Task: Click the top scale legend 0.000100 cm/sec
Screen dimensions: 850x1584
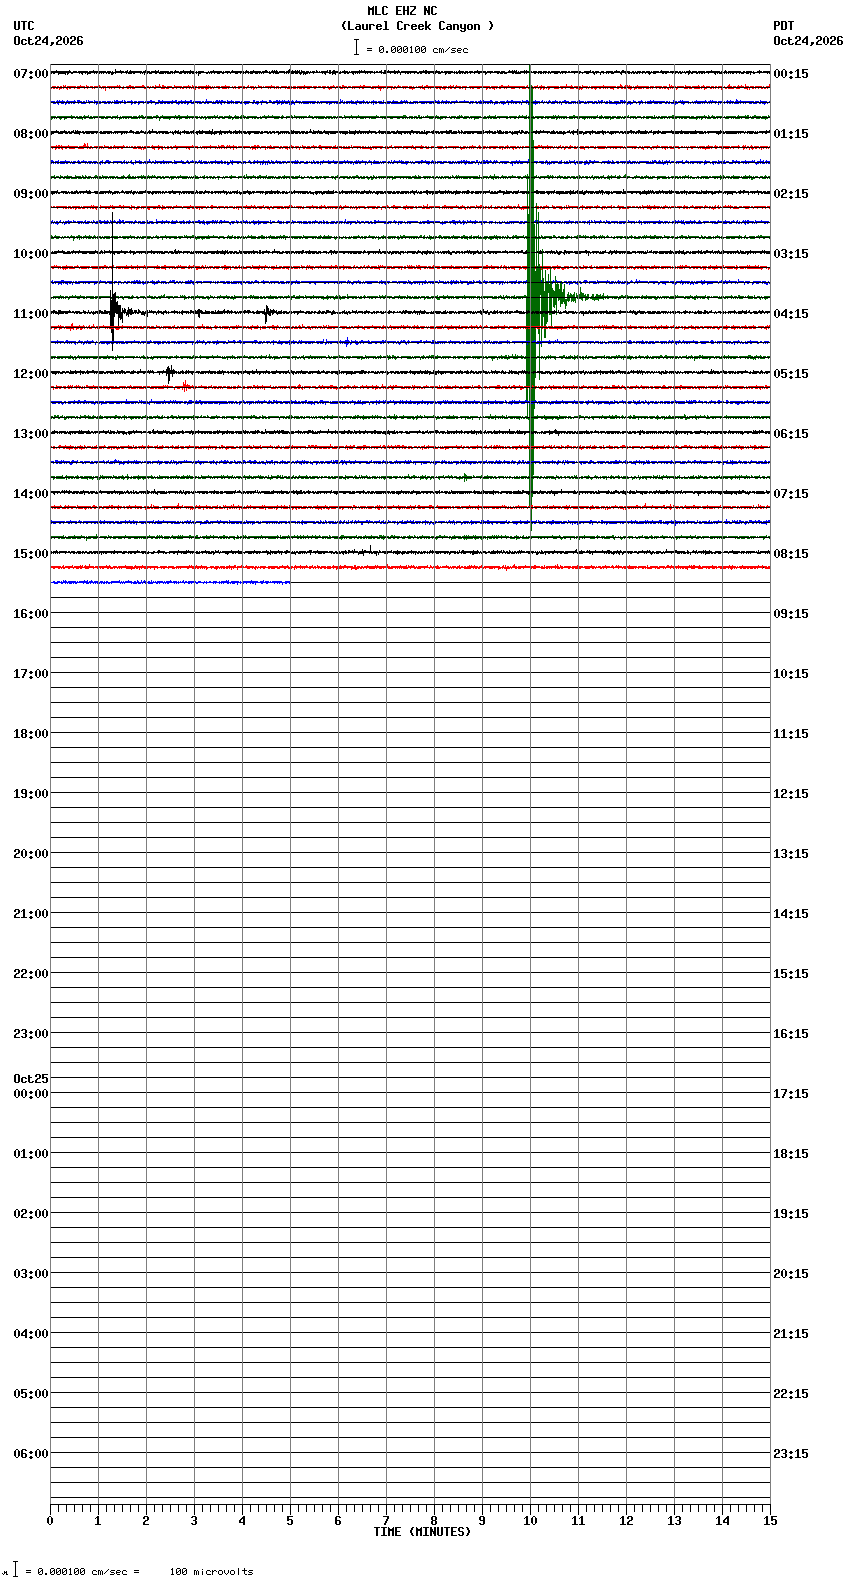Action: tap(411, 48)
